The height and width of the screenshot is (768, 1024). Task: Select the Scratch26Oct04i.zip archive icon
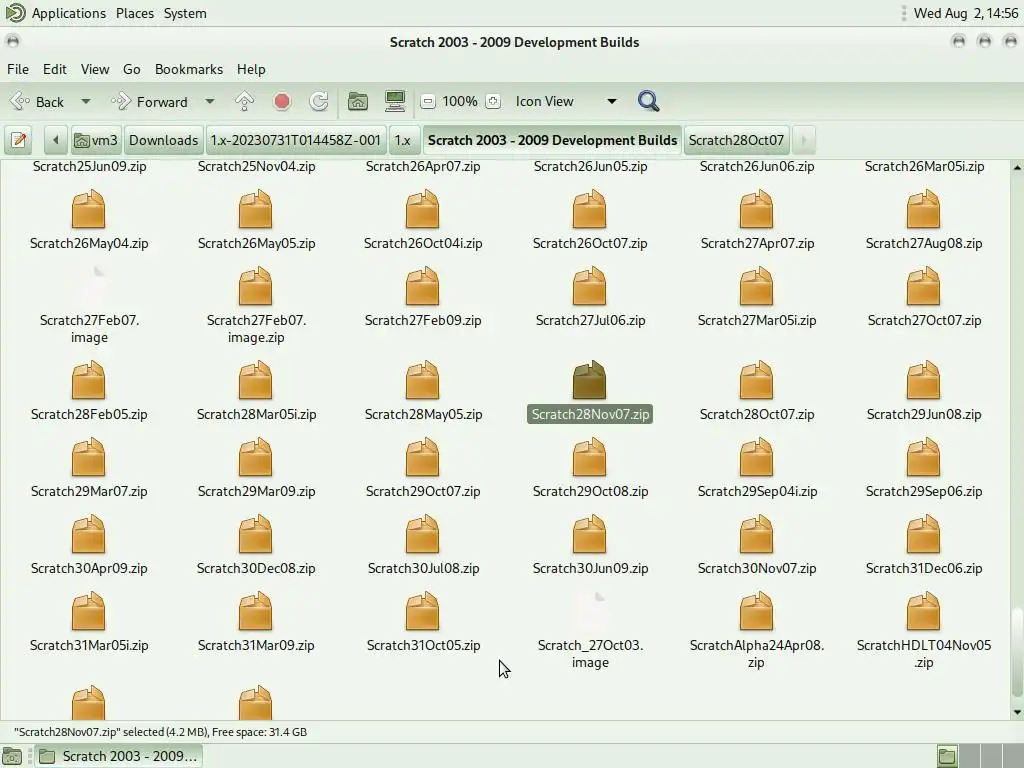coord(423,208)
